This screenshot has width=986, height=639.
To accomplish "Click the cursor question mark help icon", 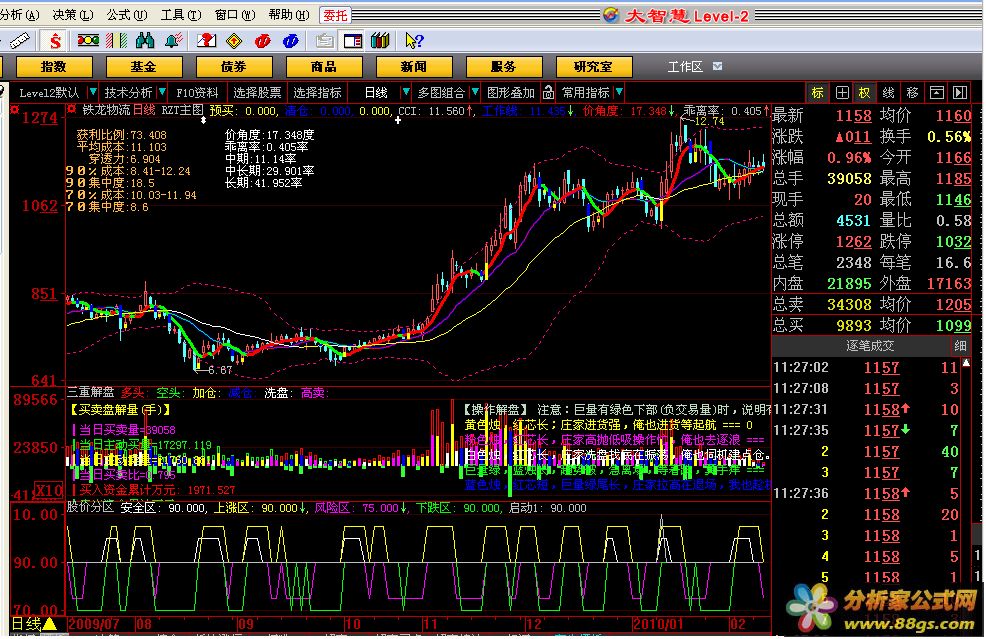I will (414, 42).
